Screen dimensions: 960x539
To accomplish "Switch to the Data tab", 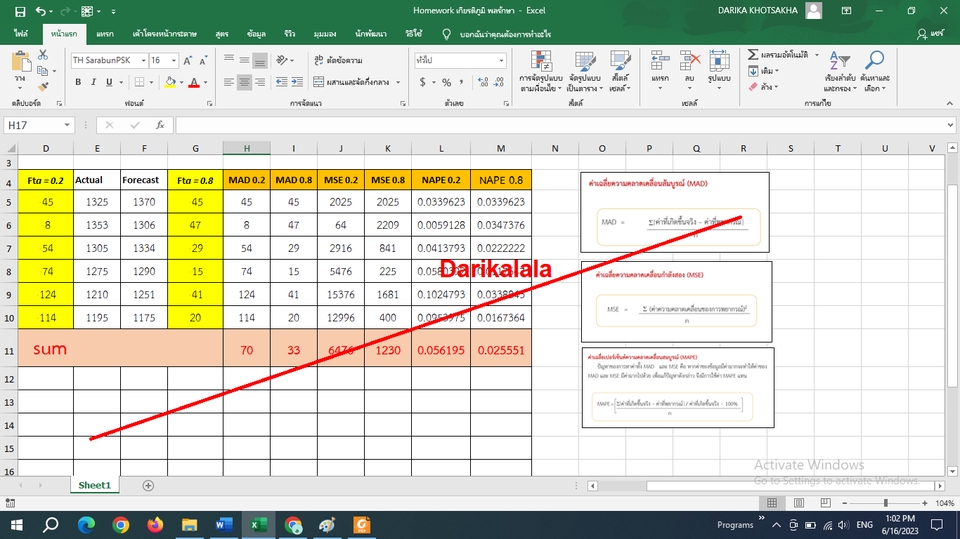I will click(256, 34).
